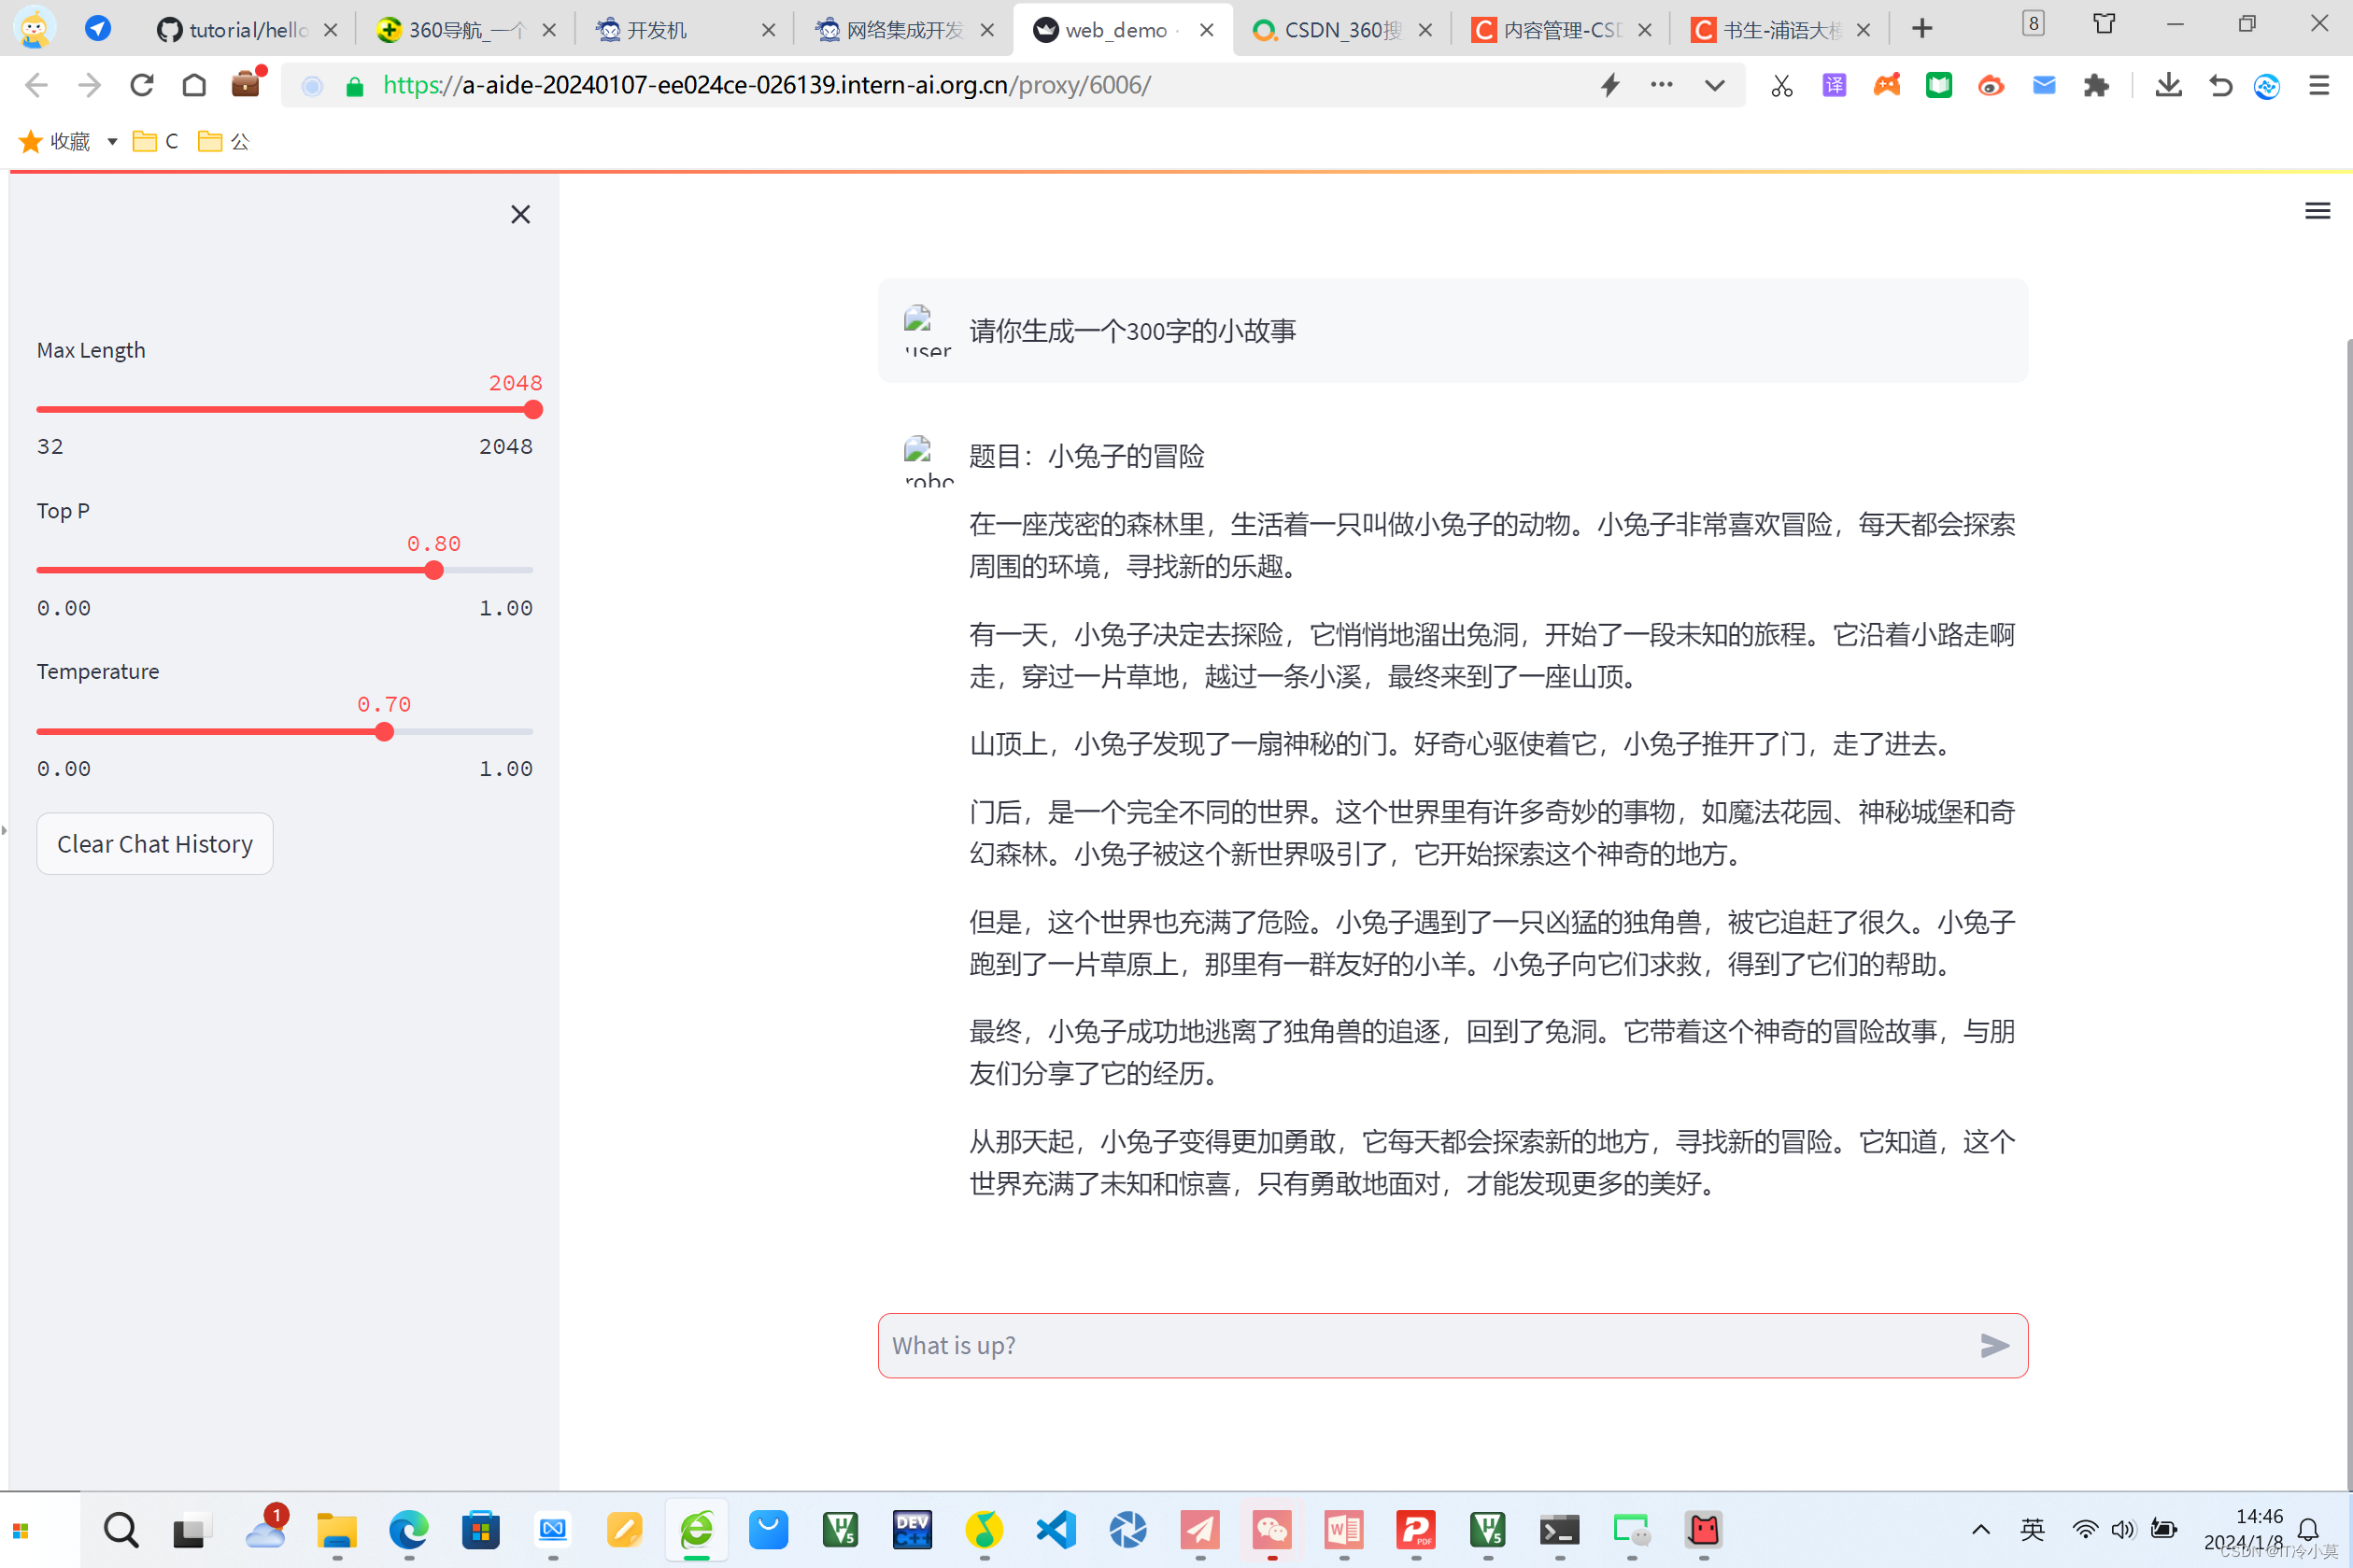2353x1568 pixels.
Task: Click the lightning speed mode icon
Action: click(1610, 86)
